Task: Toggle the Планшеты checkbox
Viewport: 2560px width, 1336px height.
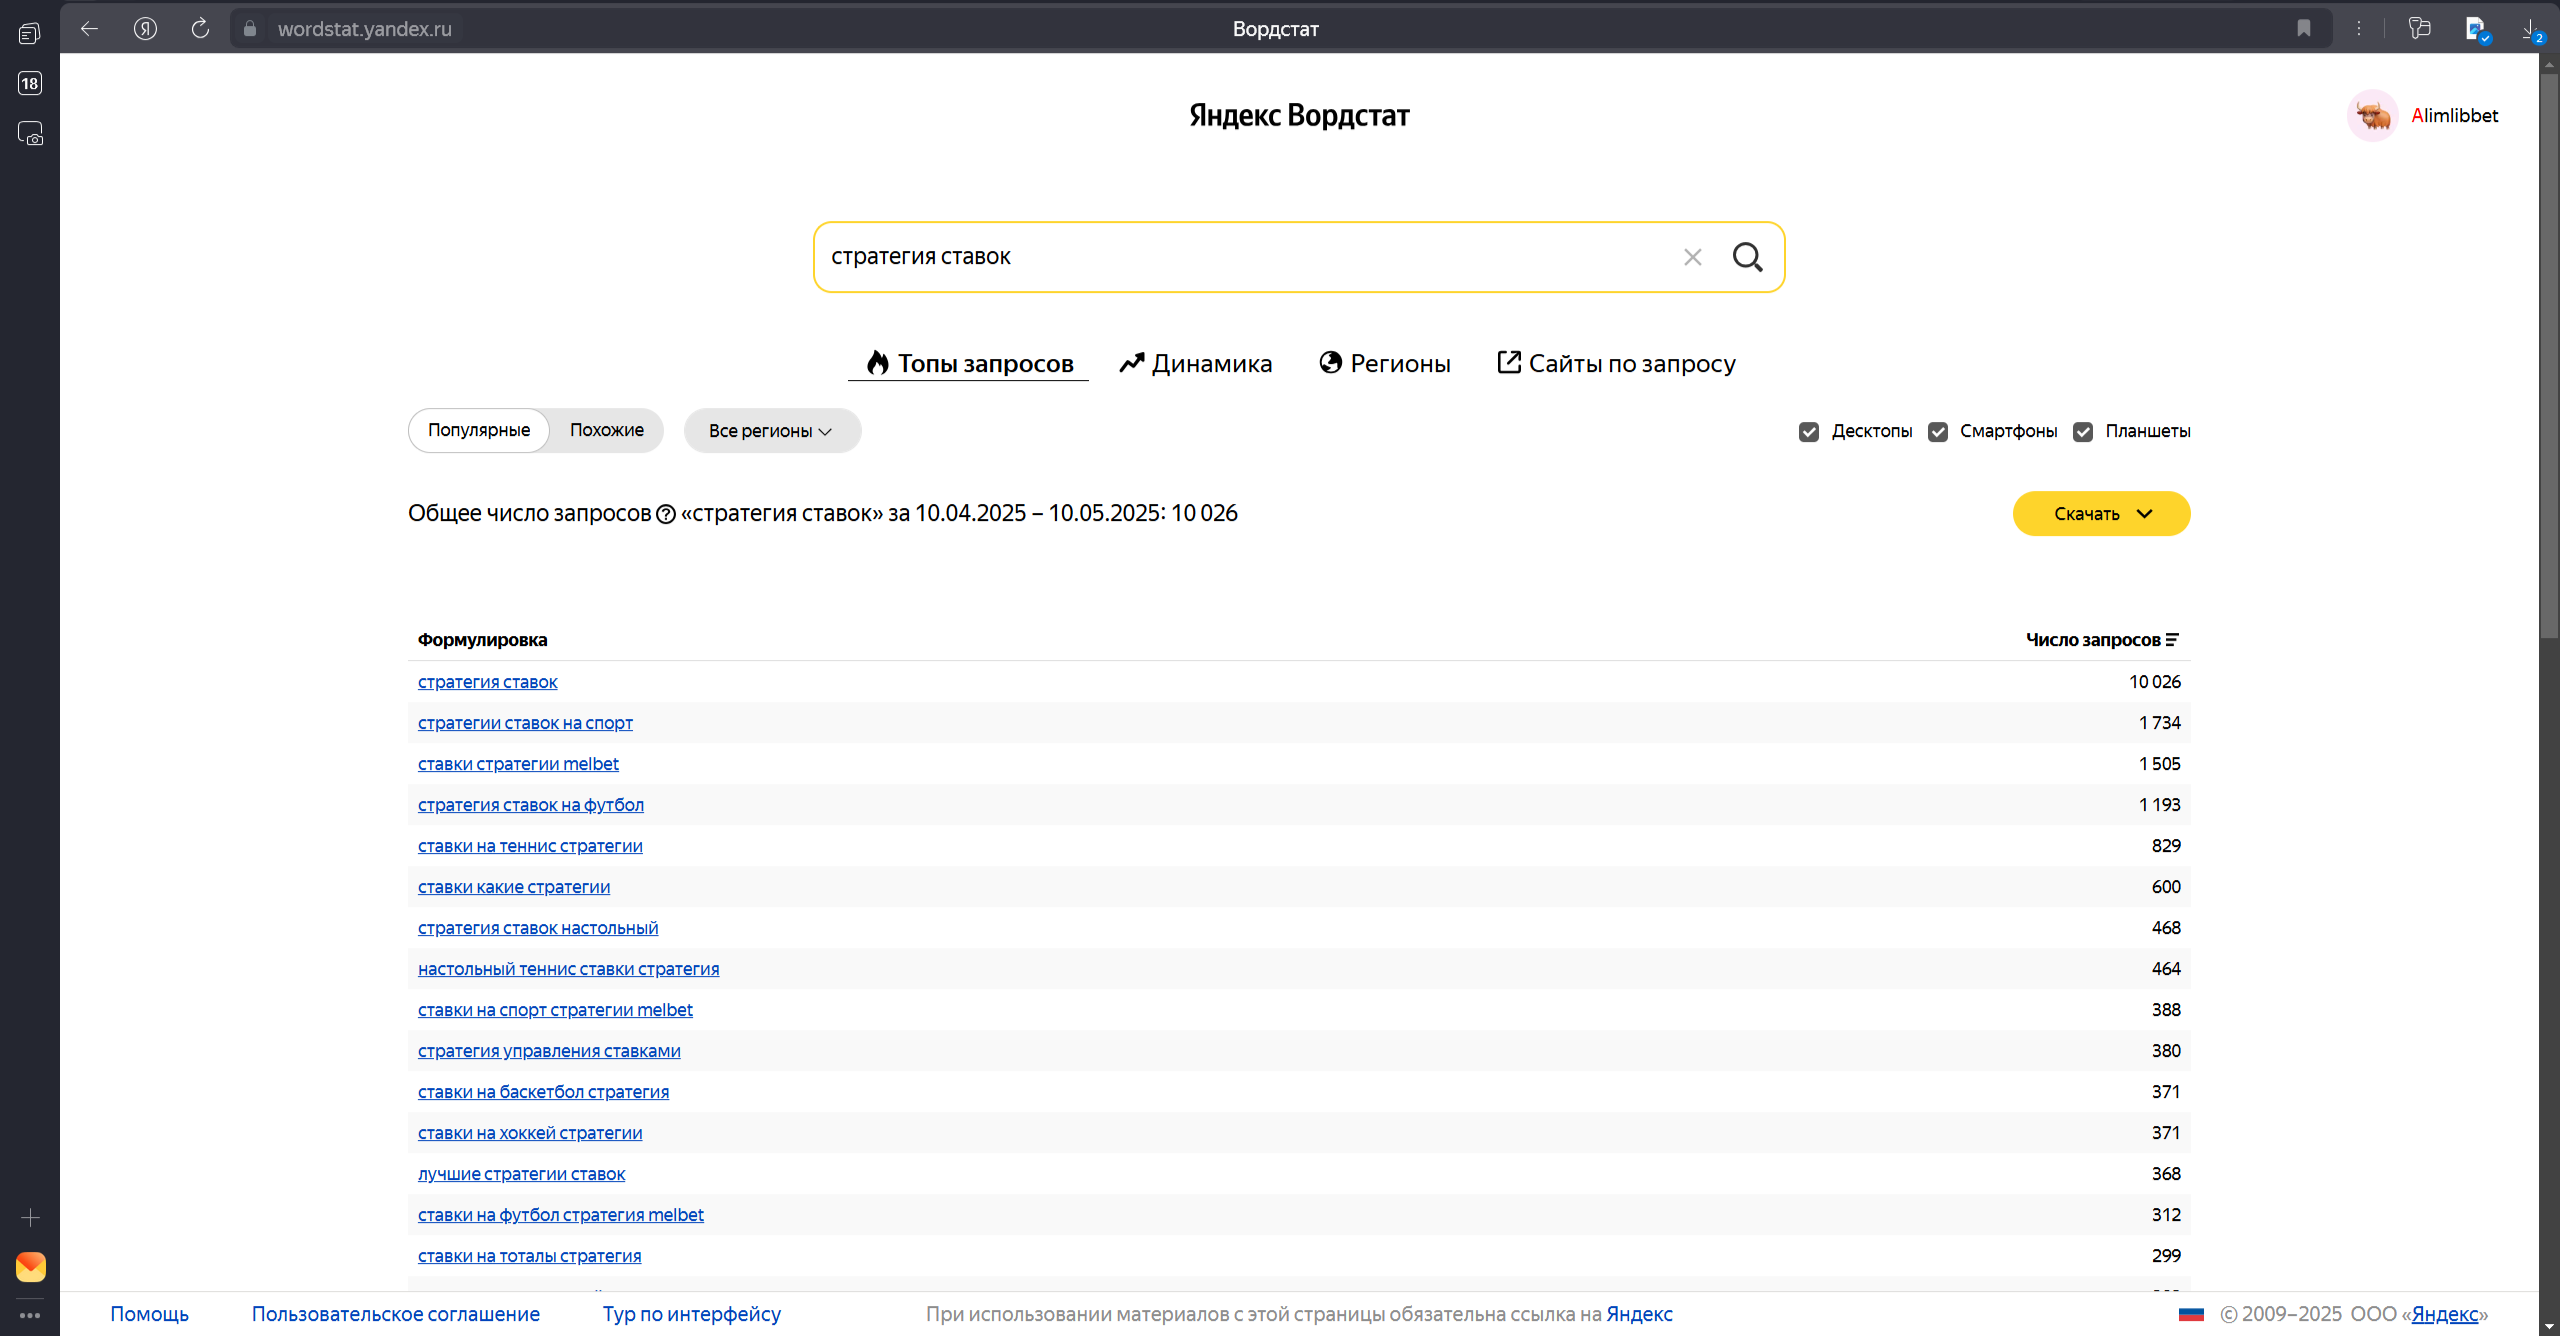Action: (2083, 432)
